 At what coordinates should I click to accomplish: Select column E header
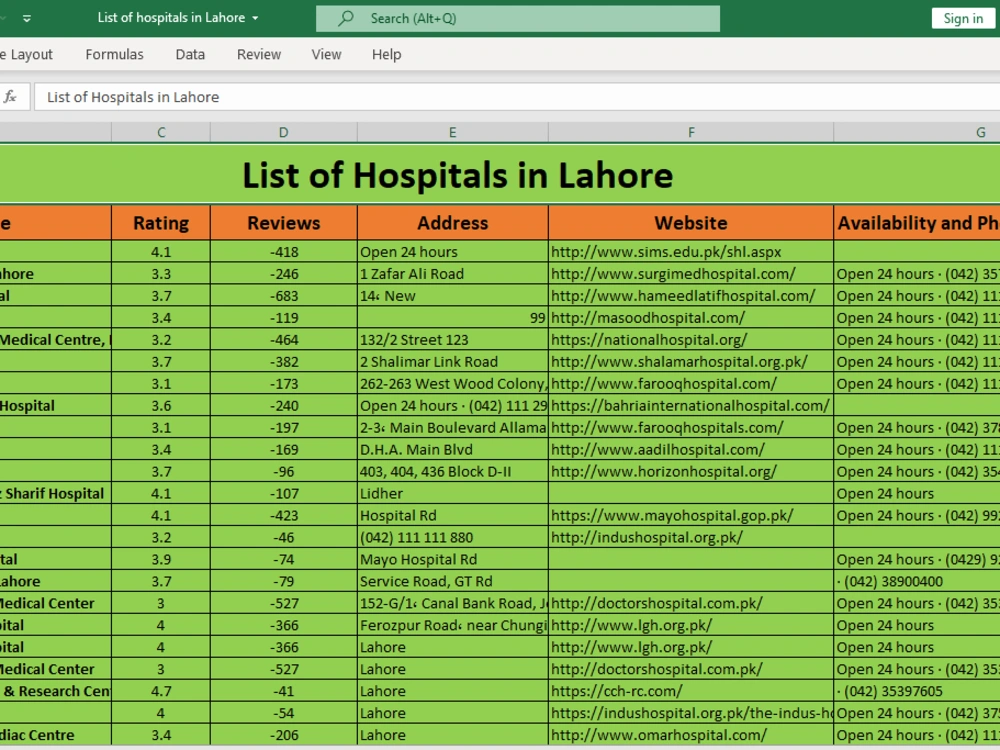pyautogui.click(x=452, y=132)
